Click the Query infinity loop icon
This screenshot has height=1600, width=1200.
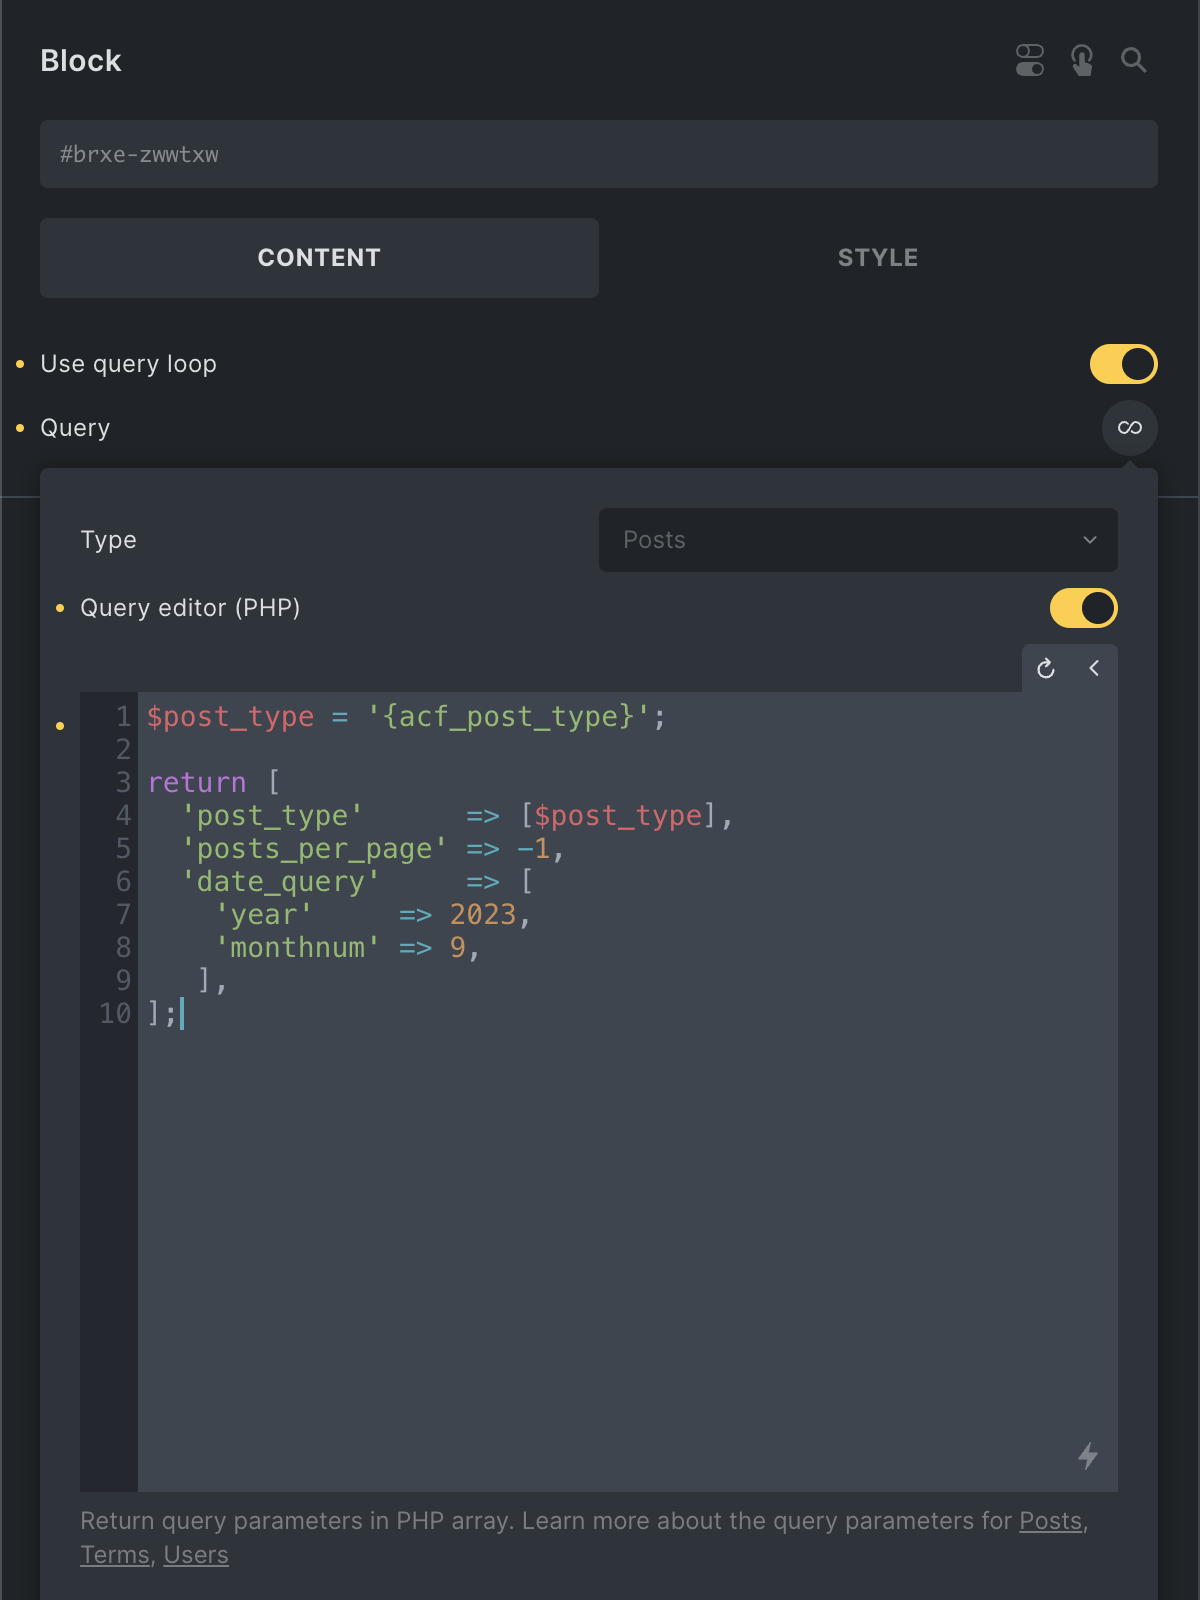1129,428
